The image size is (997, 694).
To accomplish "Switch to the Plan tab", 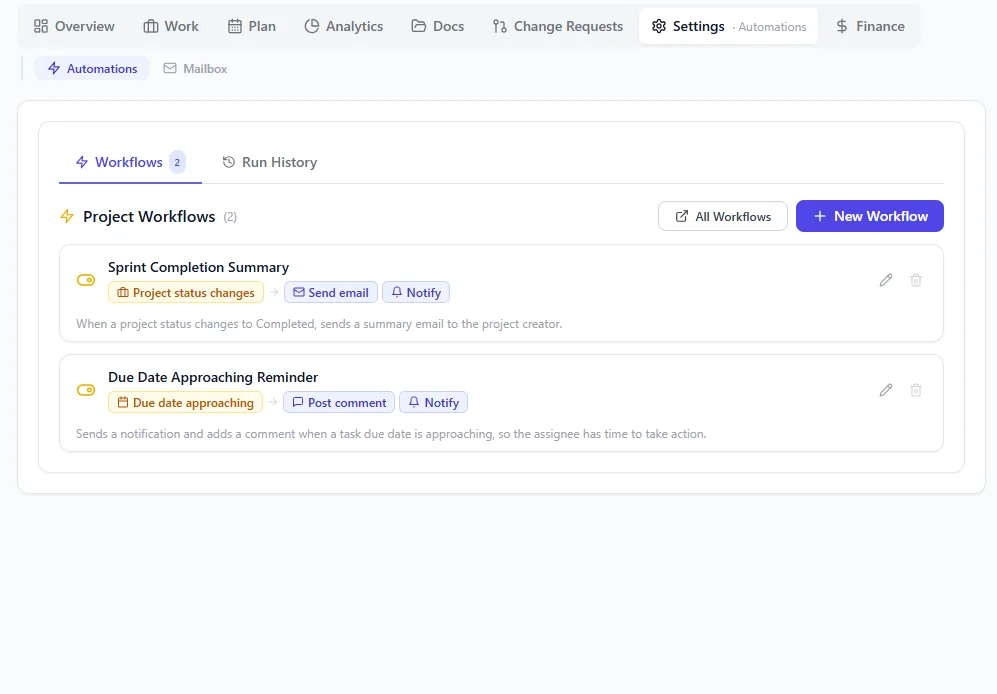I will point(252,26).
